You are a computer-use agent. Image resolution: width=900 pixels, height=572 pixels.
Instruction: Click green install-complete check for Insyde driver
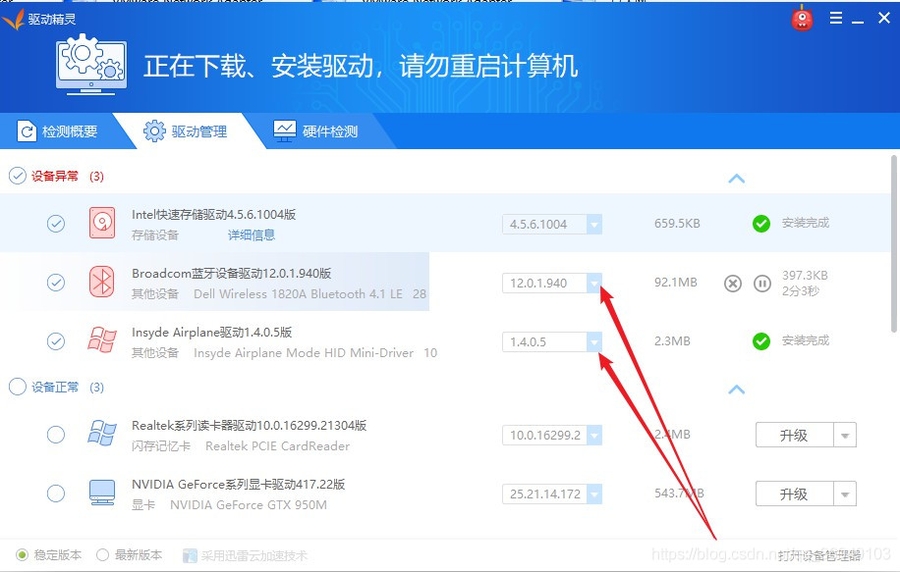point(761,341)
